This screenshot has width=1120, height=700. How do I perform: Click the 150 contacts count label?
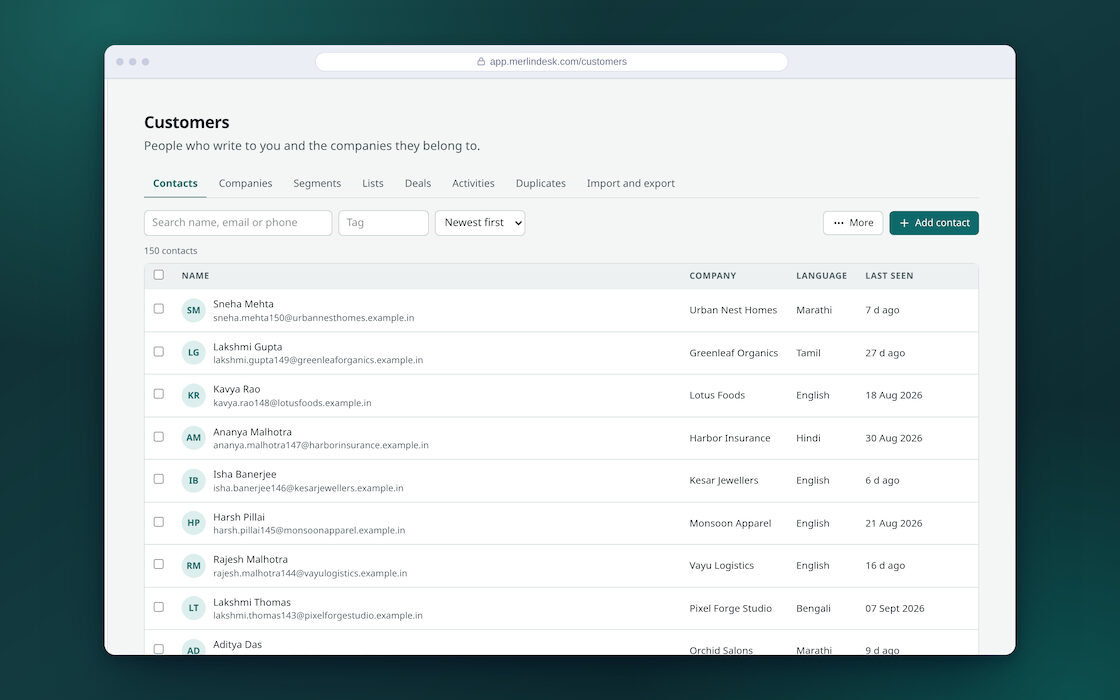pos(171,251)
